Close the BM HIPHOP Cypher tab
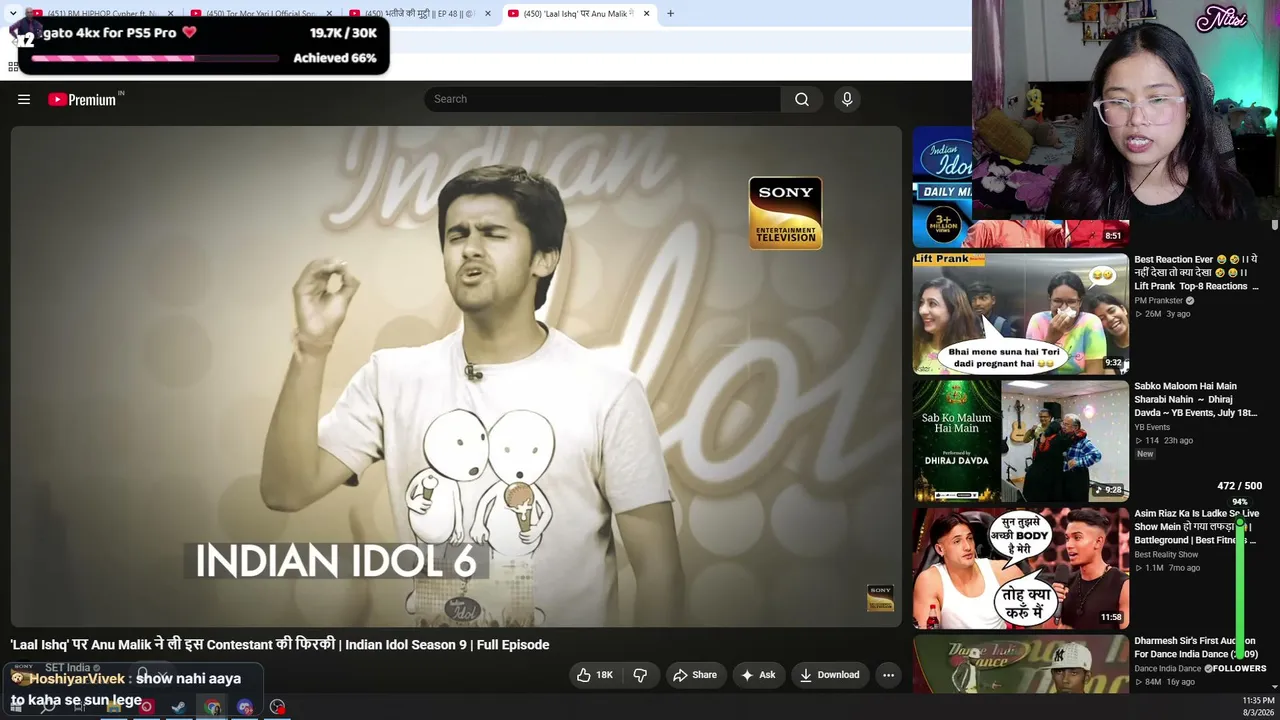Viewport: 1280px width, 720px height. (170, 14)
